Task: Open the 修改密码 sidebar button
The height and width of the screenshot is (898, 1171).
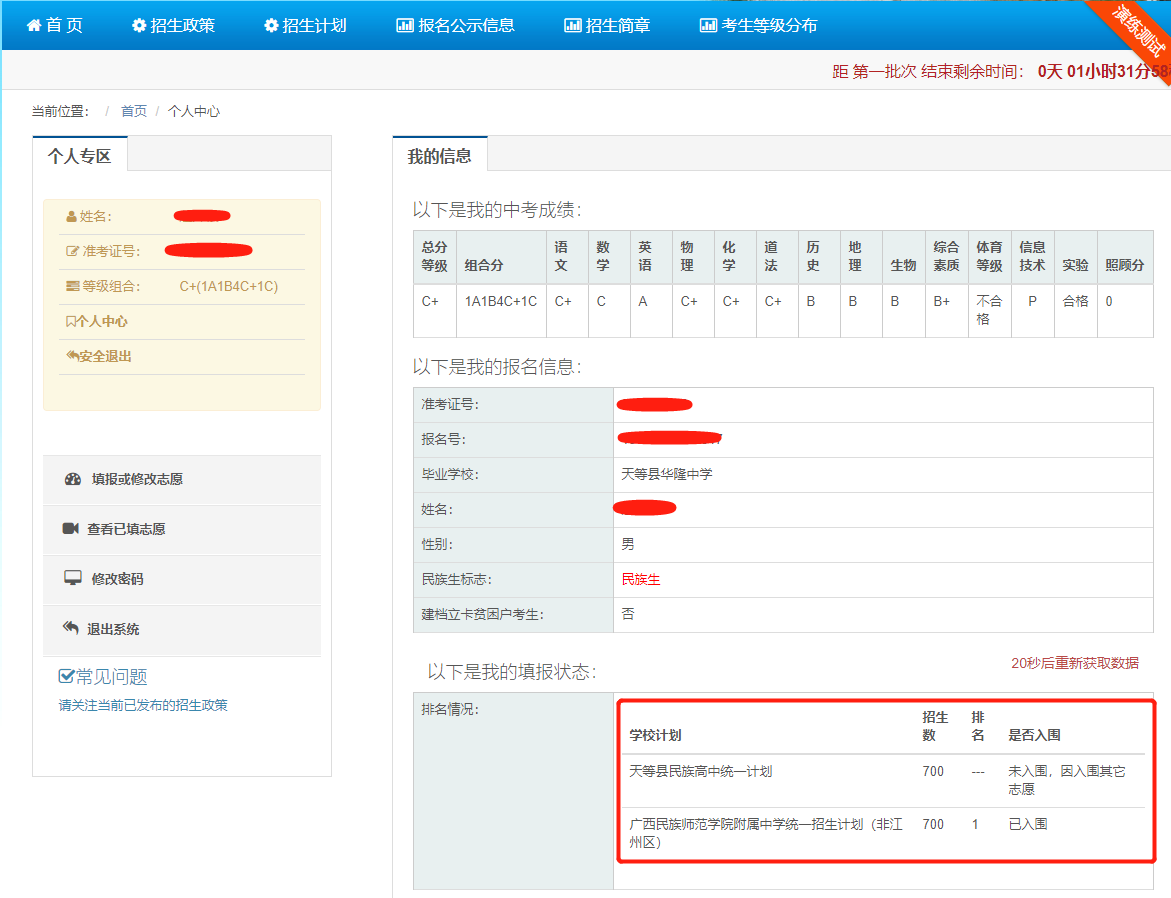Action: click(x=117, y=579)
